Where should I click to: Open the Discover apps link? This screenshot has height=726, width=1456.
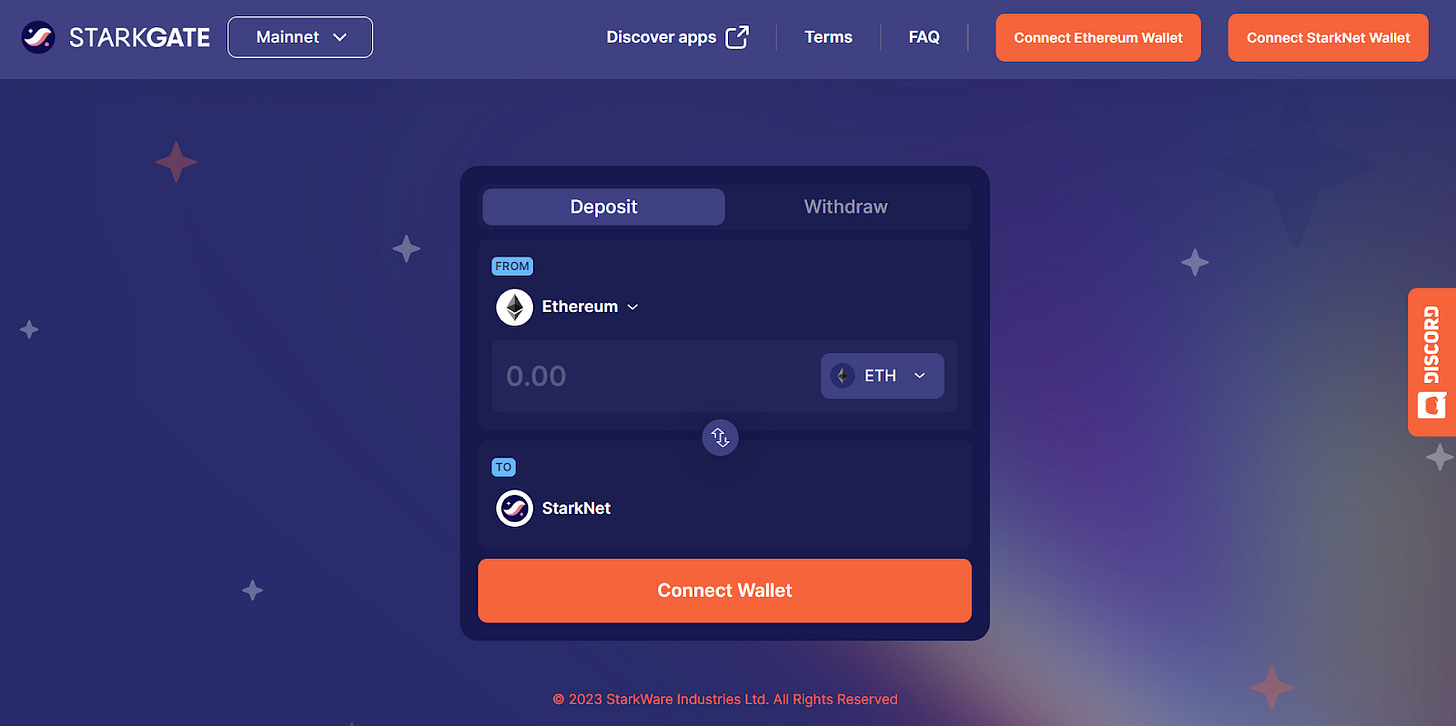(x=661, y=37)
